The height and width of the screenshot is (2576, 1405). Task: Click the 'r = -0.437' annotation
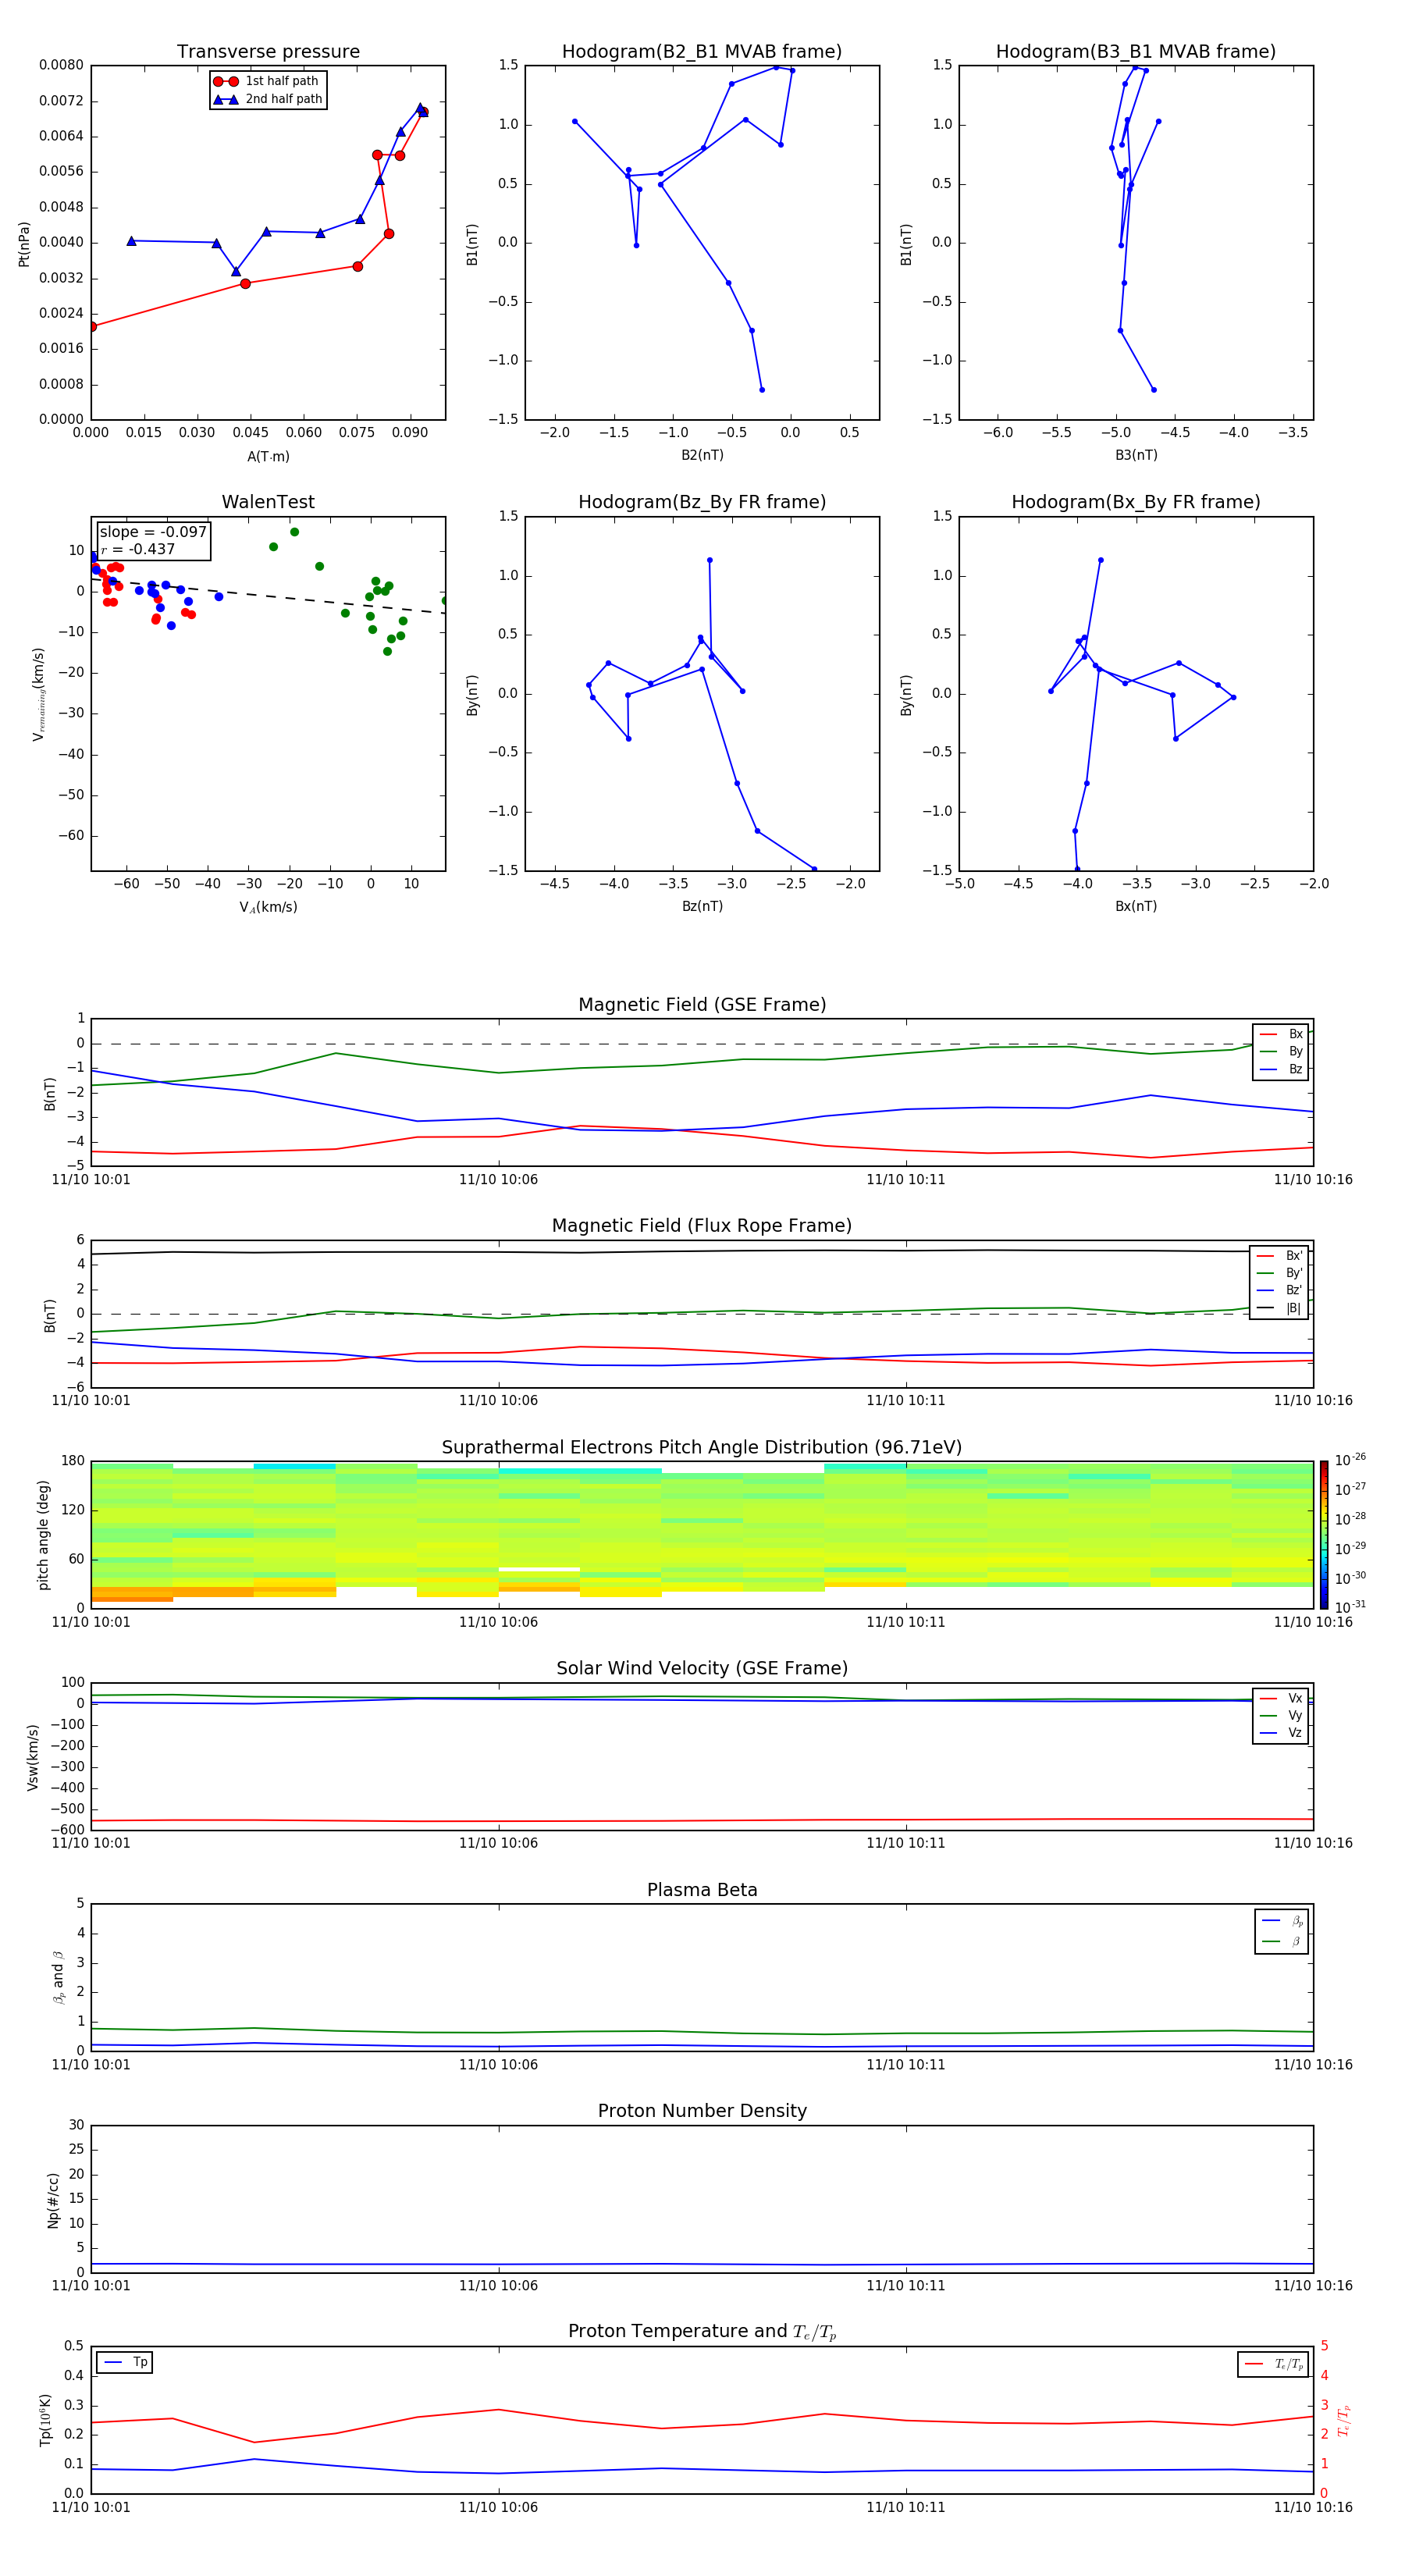138,549
